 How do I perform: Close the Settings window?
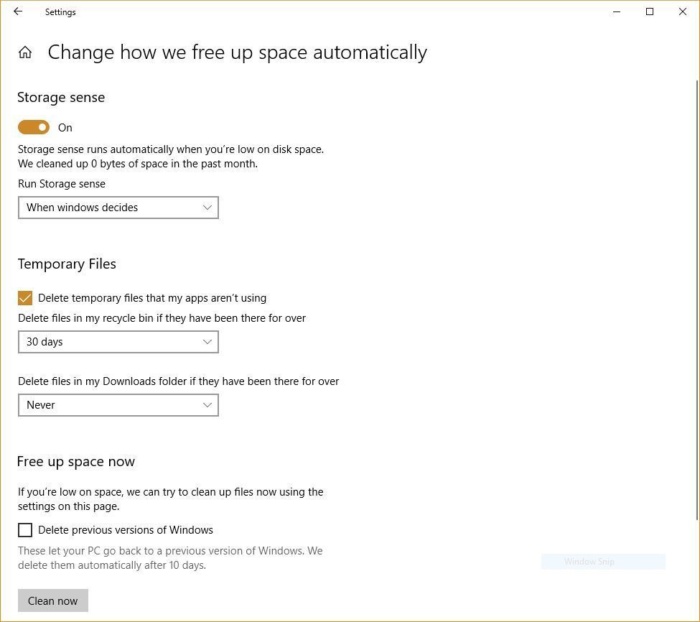[683, 12]
